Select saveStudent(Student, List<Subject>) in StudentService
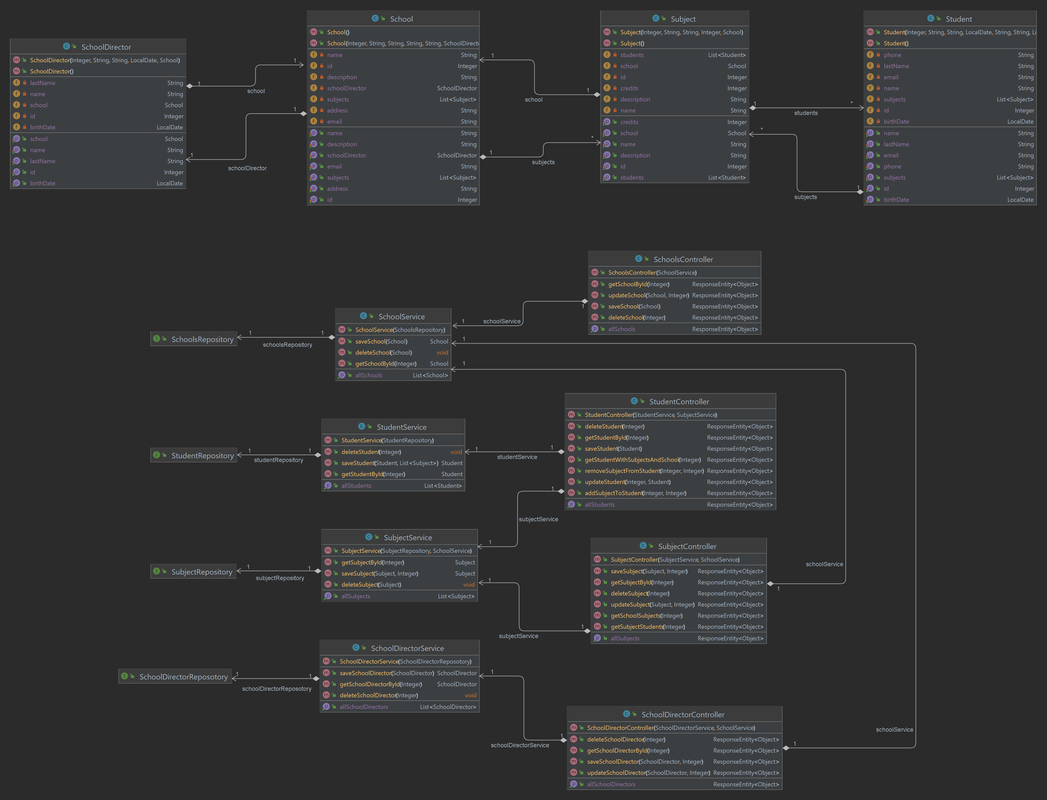Screen dimensions: 1047x800 tap(393, 463)
